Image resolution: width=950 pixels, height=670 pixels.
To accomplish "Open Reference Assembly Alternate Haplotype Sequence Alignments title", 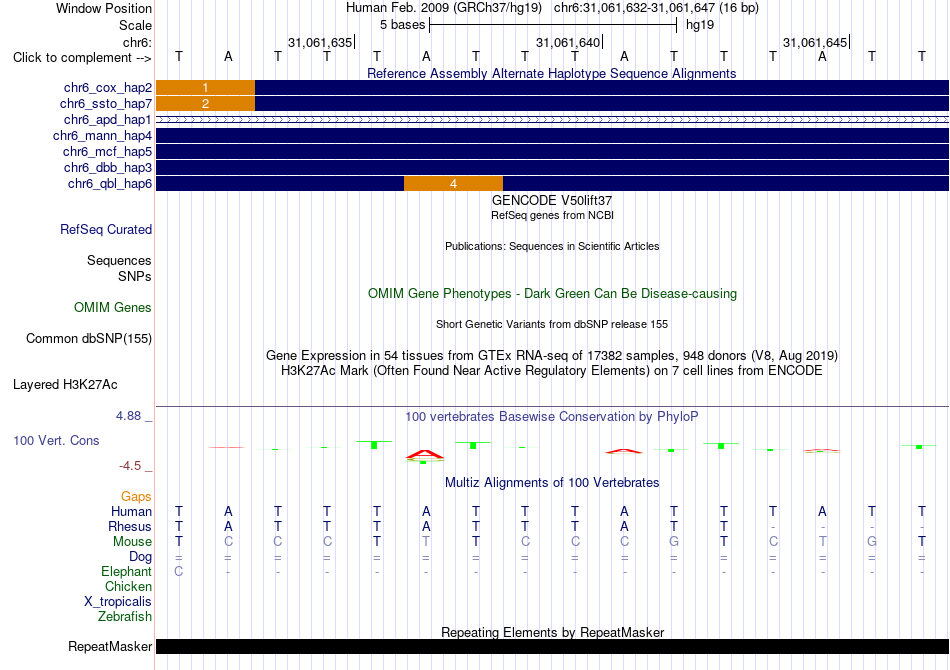I will [x=551, y=73].
